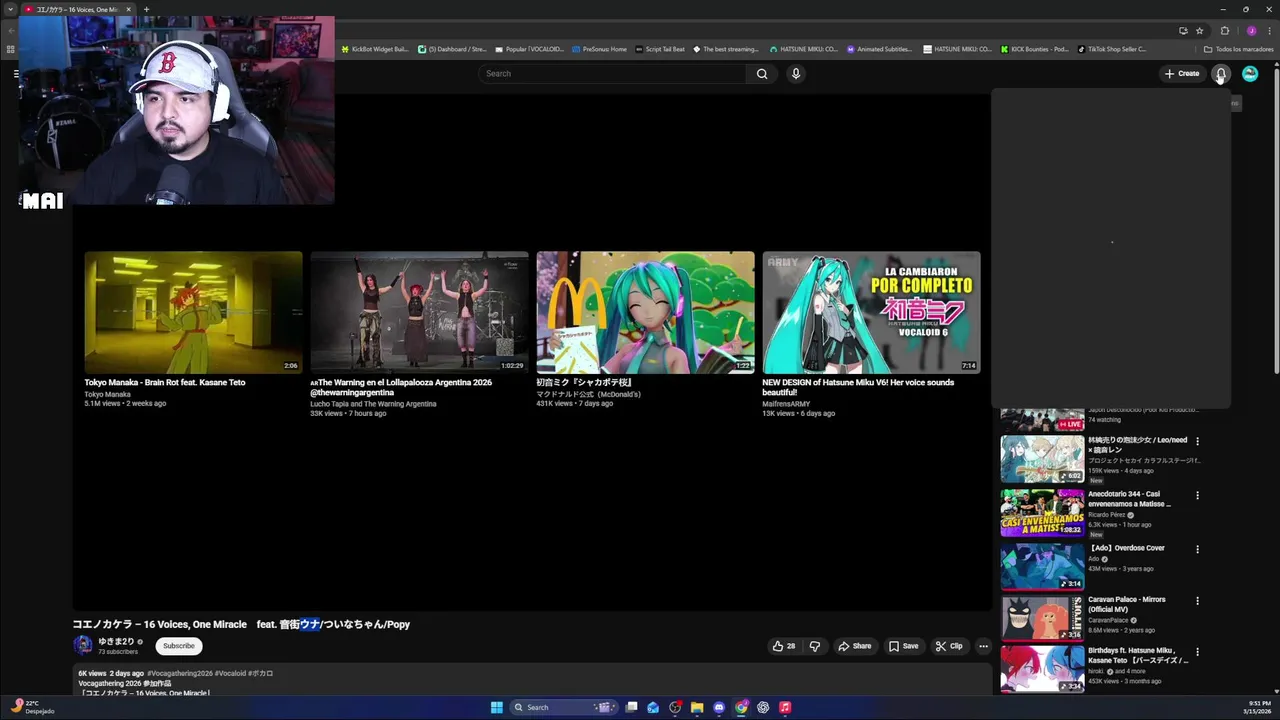
Task: Open the Windows Start menu
Action: pyautogui.click(x=497, y=707)
